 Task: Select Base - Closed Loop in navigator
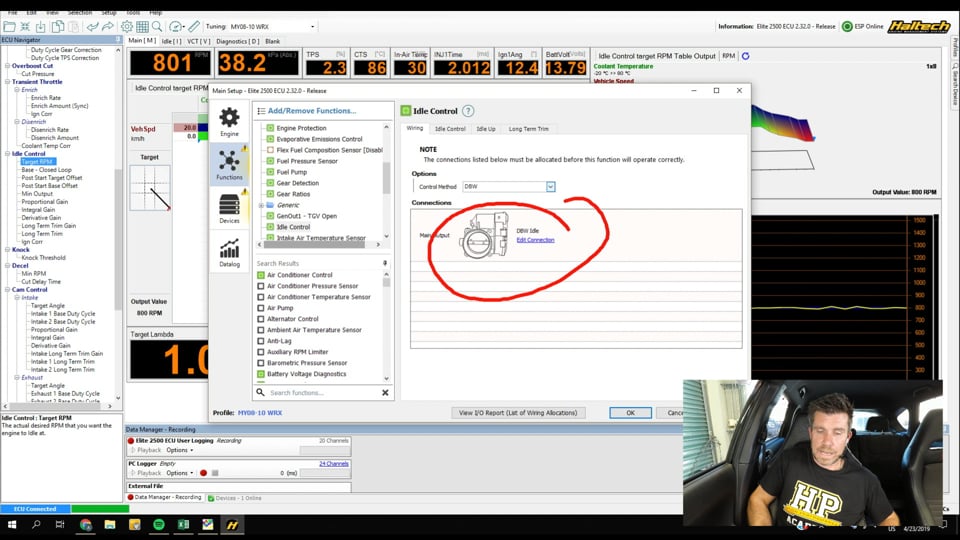point(47,170)
